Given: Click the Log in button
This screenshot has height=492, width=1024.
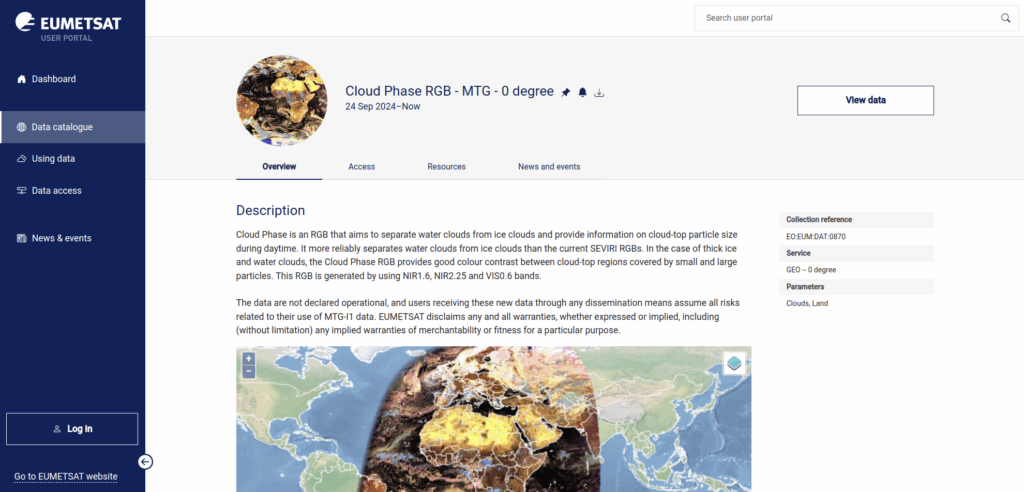Looking at the screenshot, I should pos(72,429).
